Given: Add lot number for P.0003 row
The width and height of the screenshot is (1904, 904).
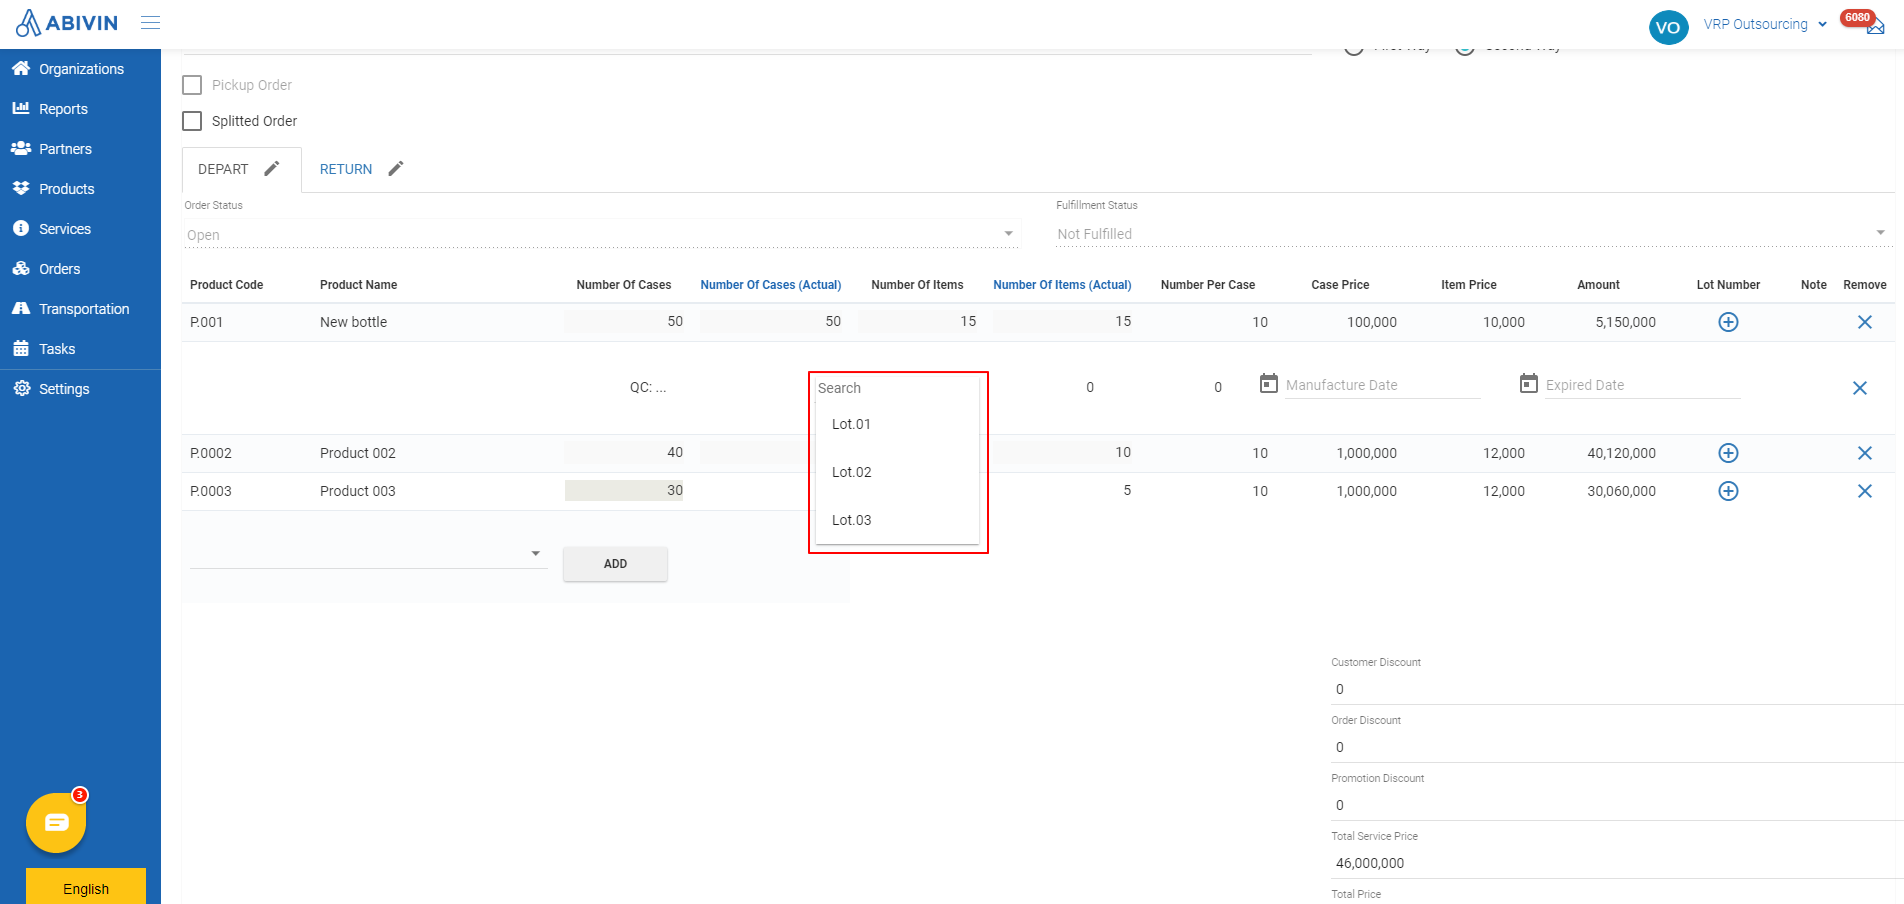Looking at the screenshot, I should click(x=1728, y=491).
